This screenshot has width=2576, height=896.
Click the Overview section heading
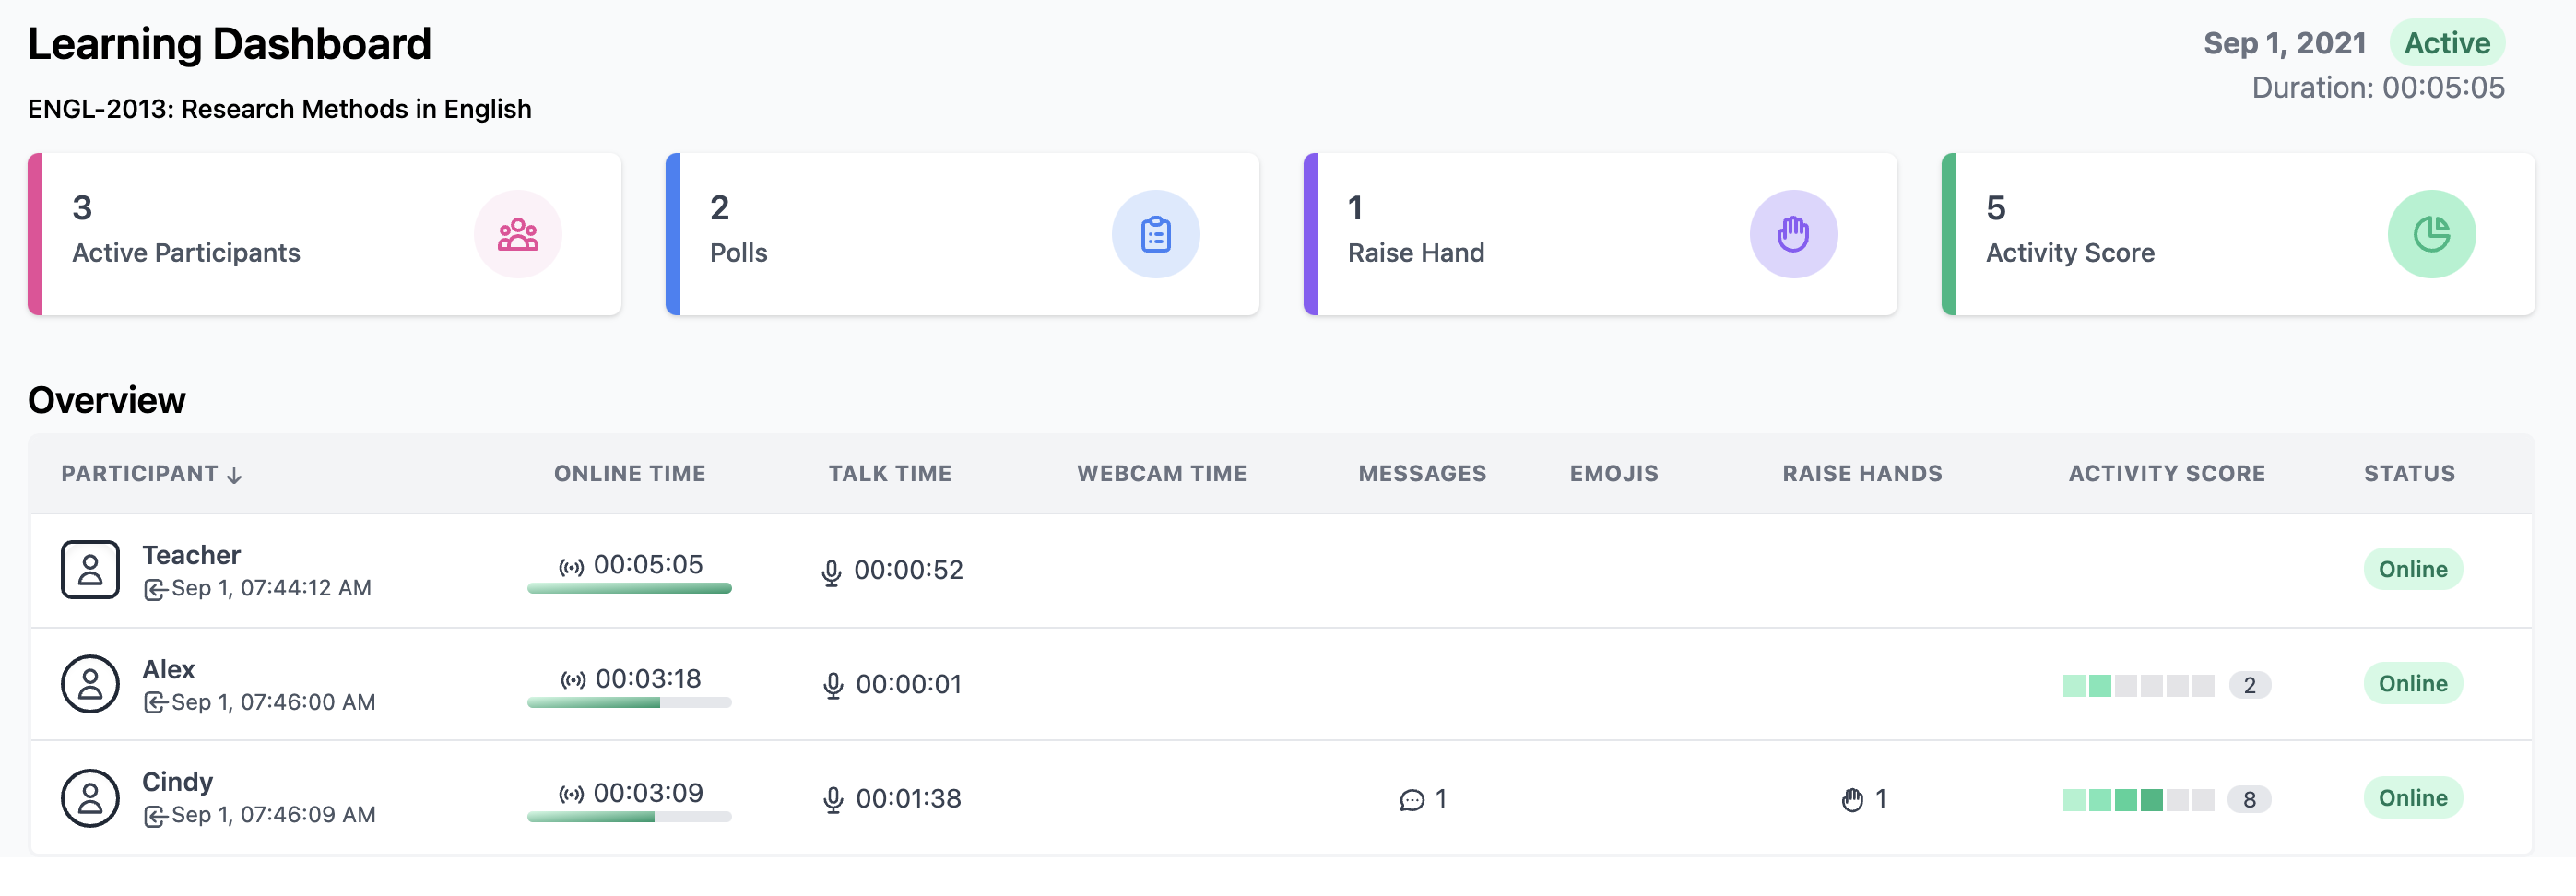pos(106,400)
